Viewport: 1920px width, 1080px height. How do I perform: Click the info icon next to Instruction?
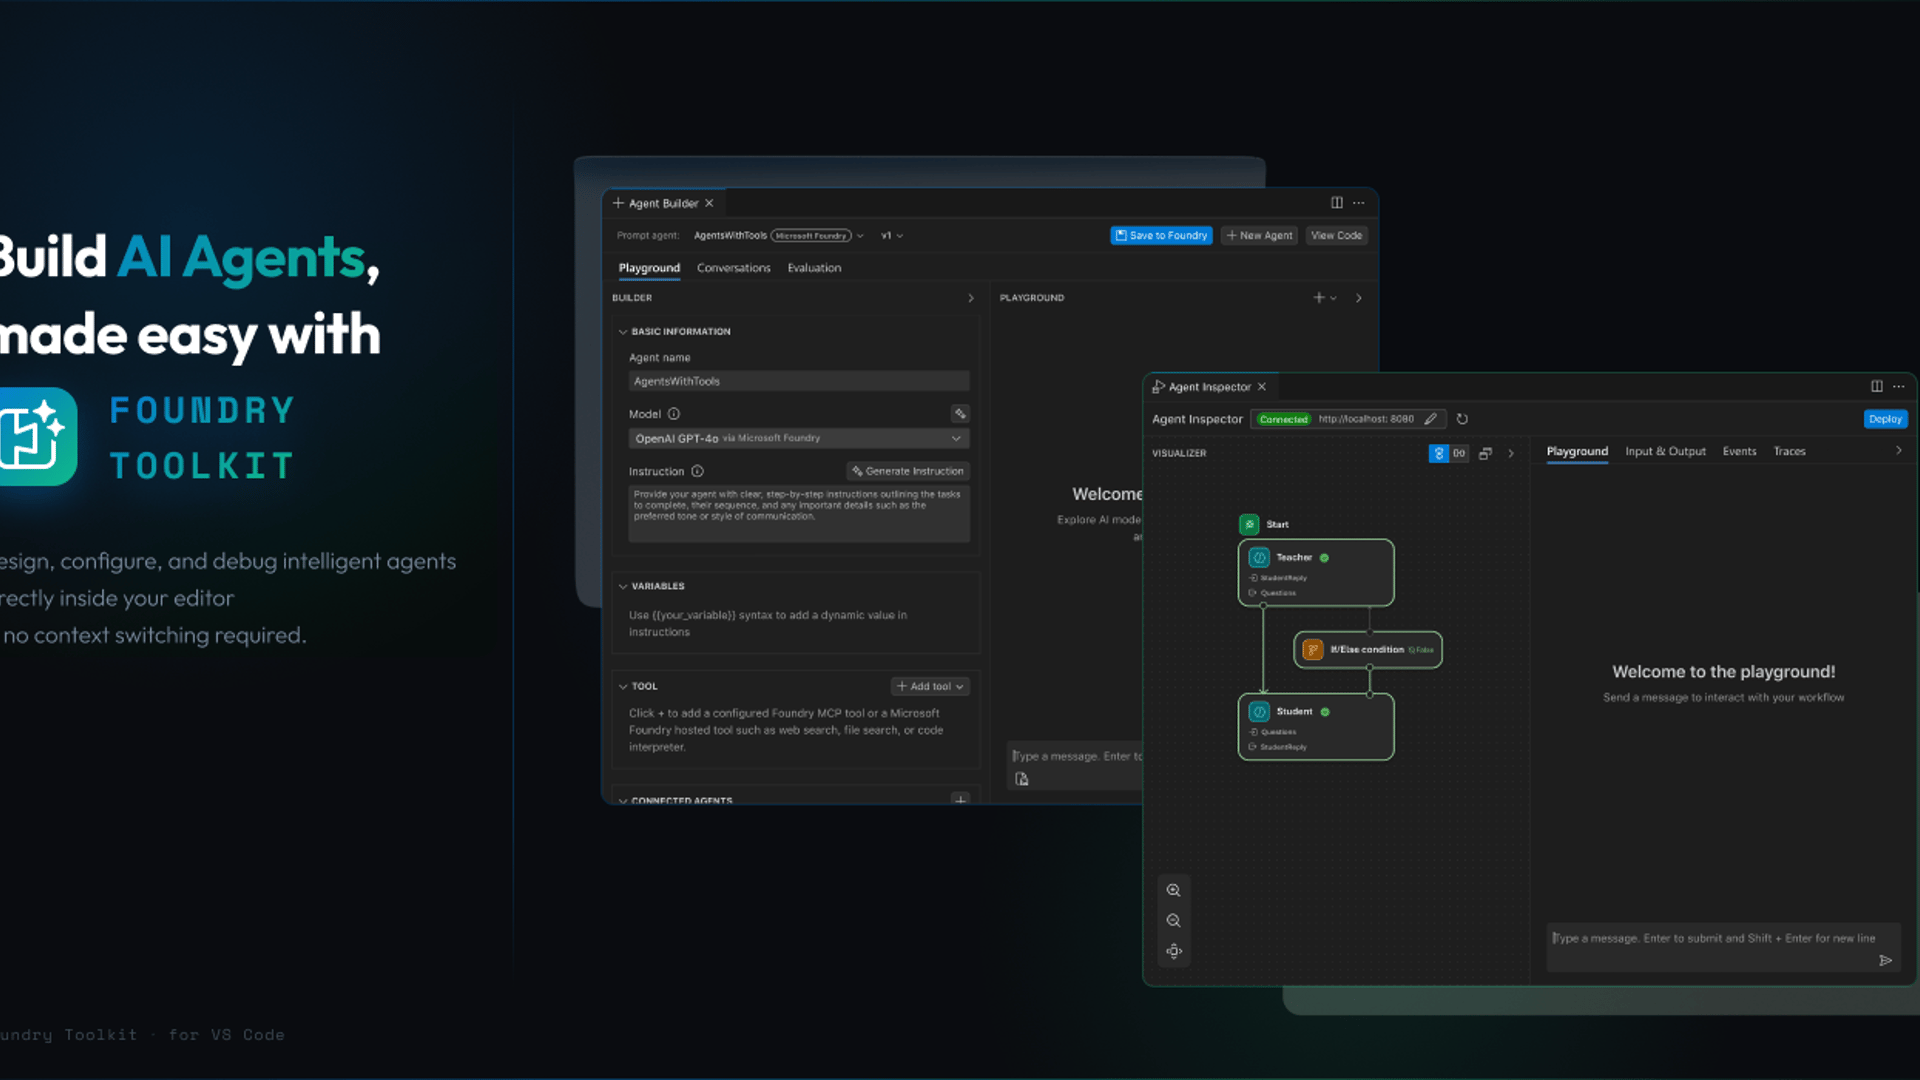(698, 471)
